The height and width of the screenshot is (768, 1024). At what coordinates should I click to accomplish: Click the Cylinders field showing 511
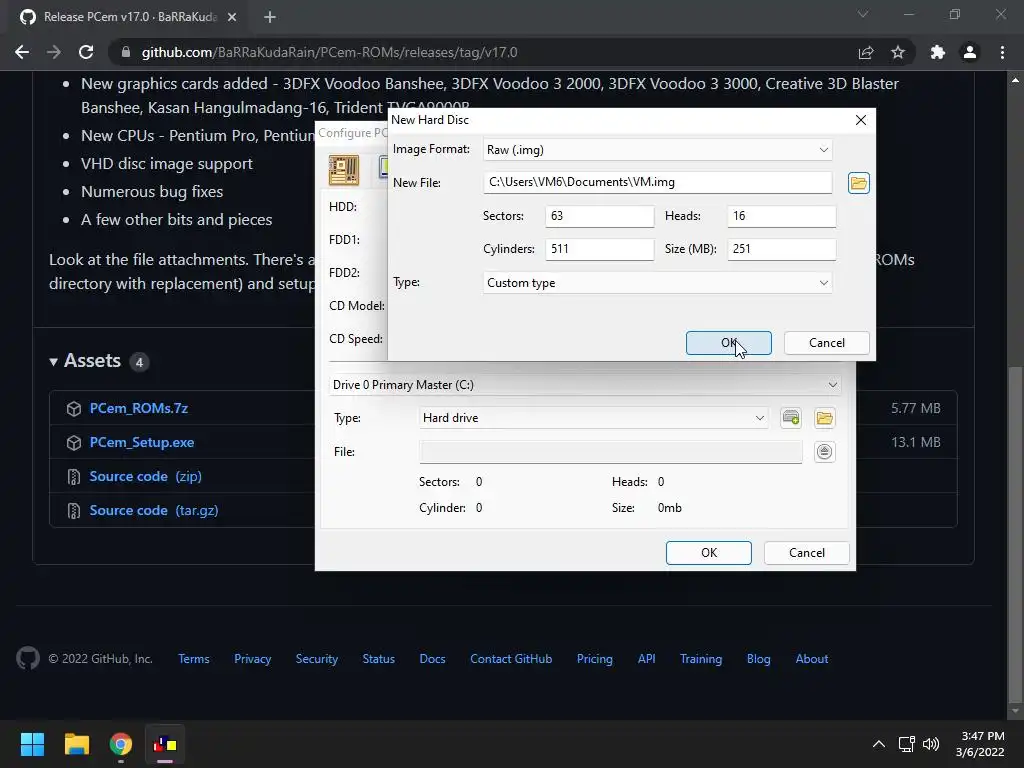coord(600,249)
